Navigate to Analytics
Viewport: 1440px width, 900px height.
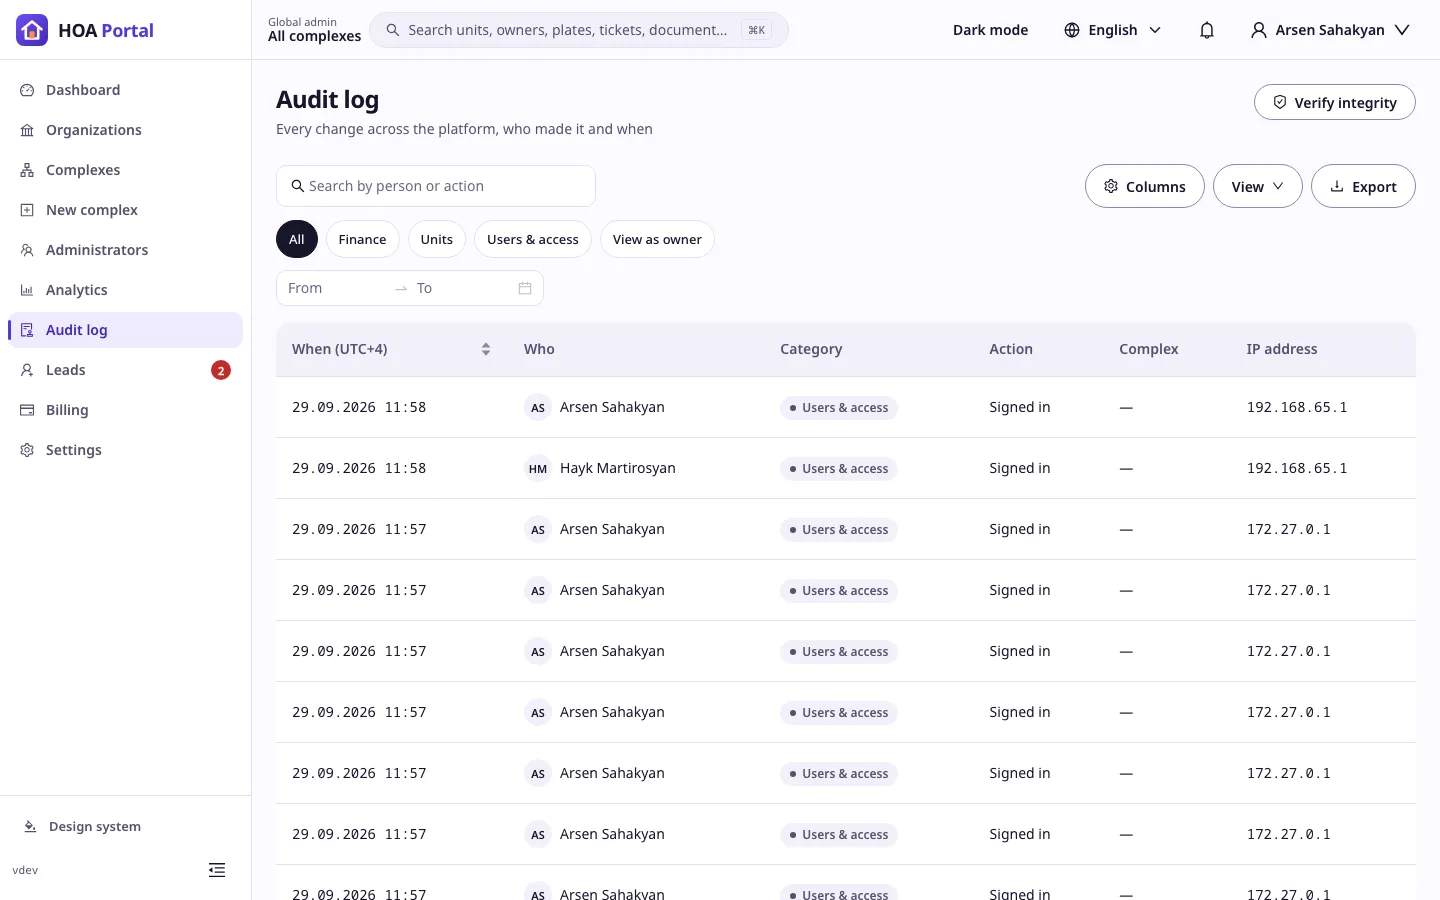coord(125,290)
